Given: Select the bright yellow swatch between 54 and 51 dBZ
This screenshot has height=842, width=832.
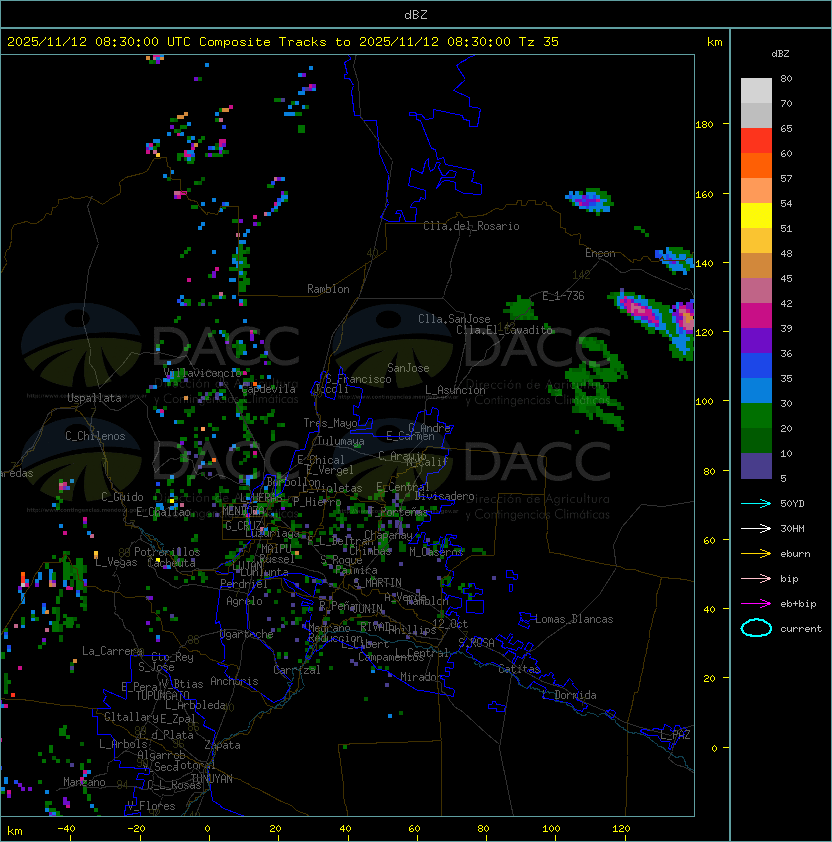Looking at the screenshot, I should [756, 216].
